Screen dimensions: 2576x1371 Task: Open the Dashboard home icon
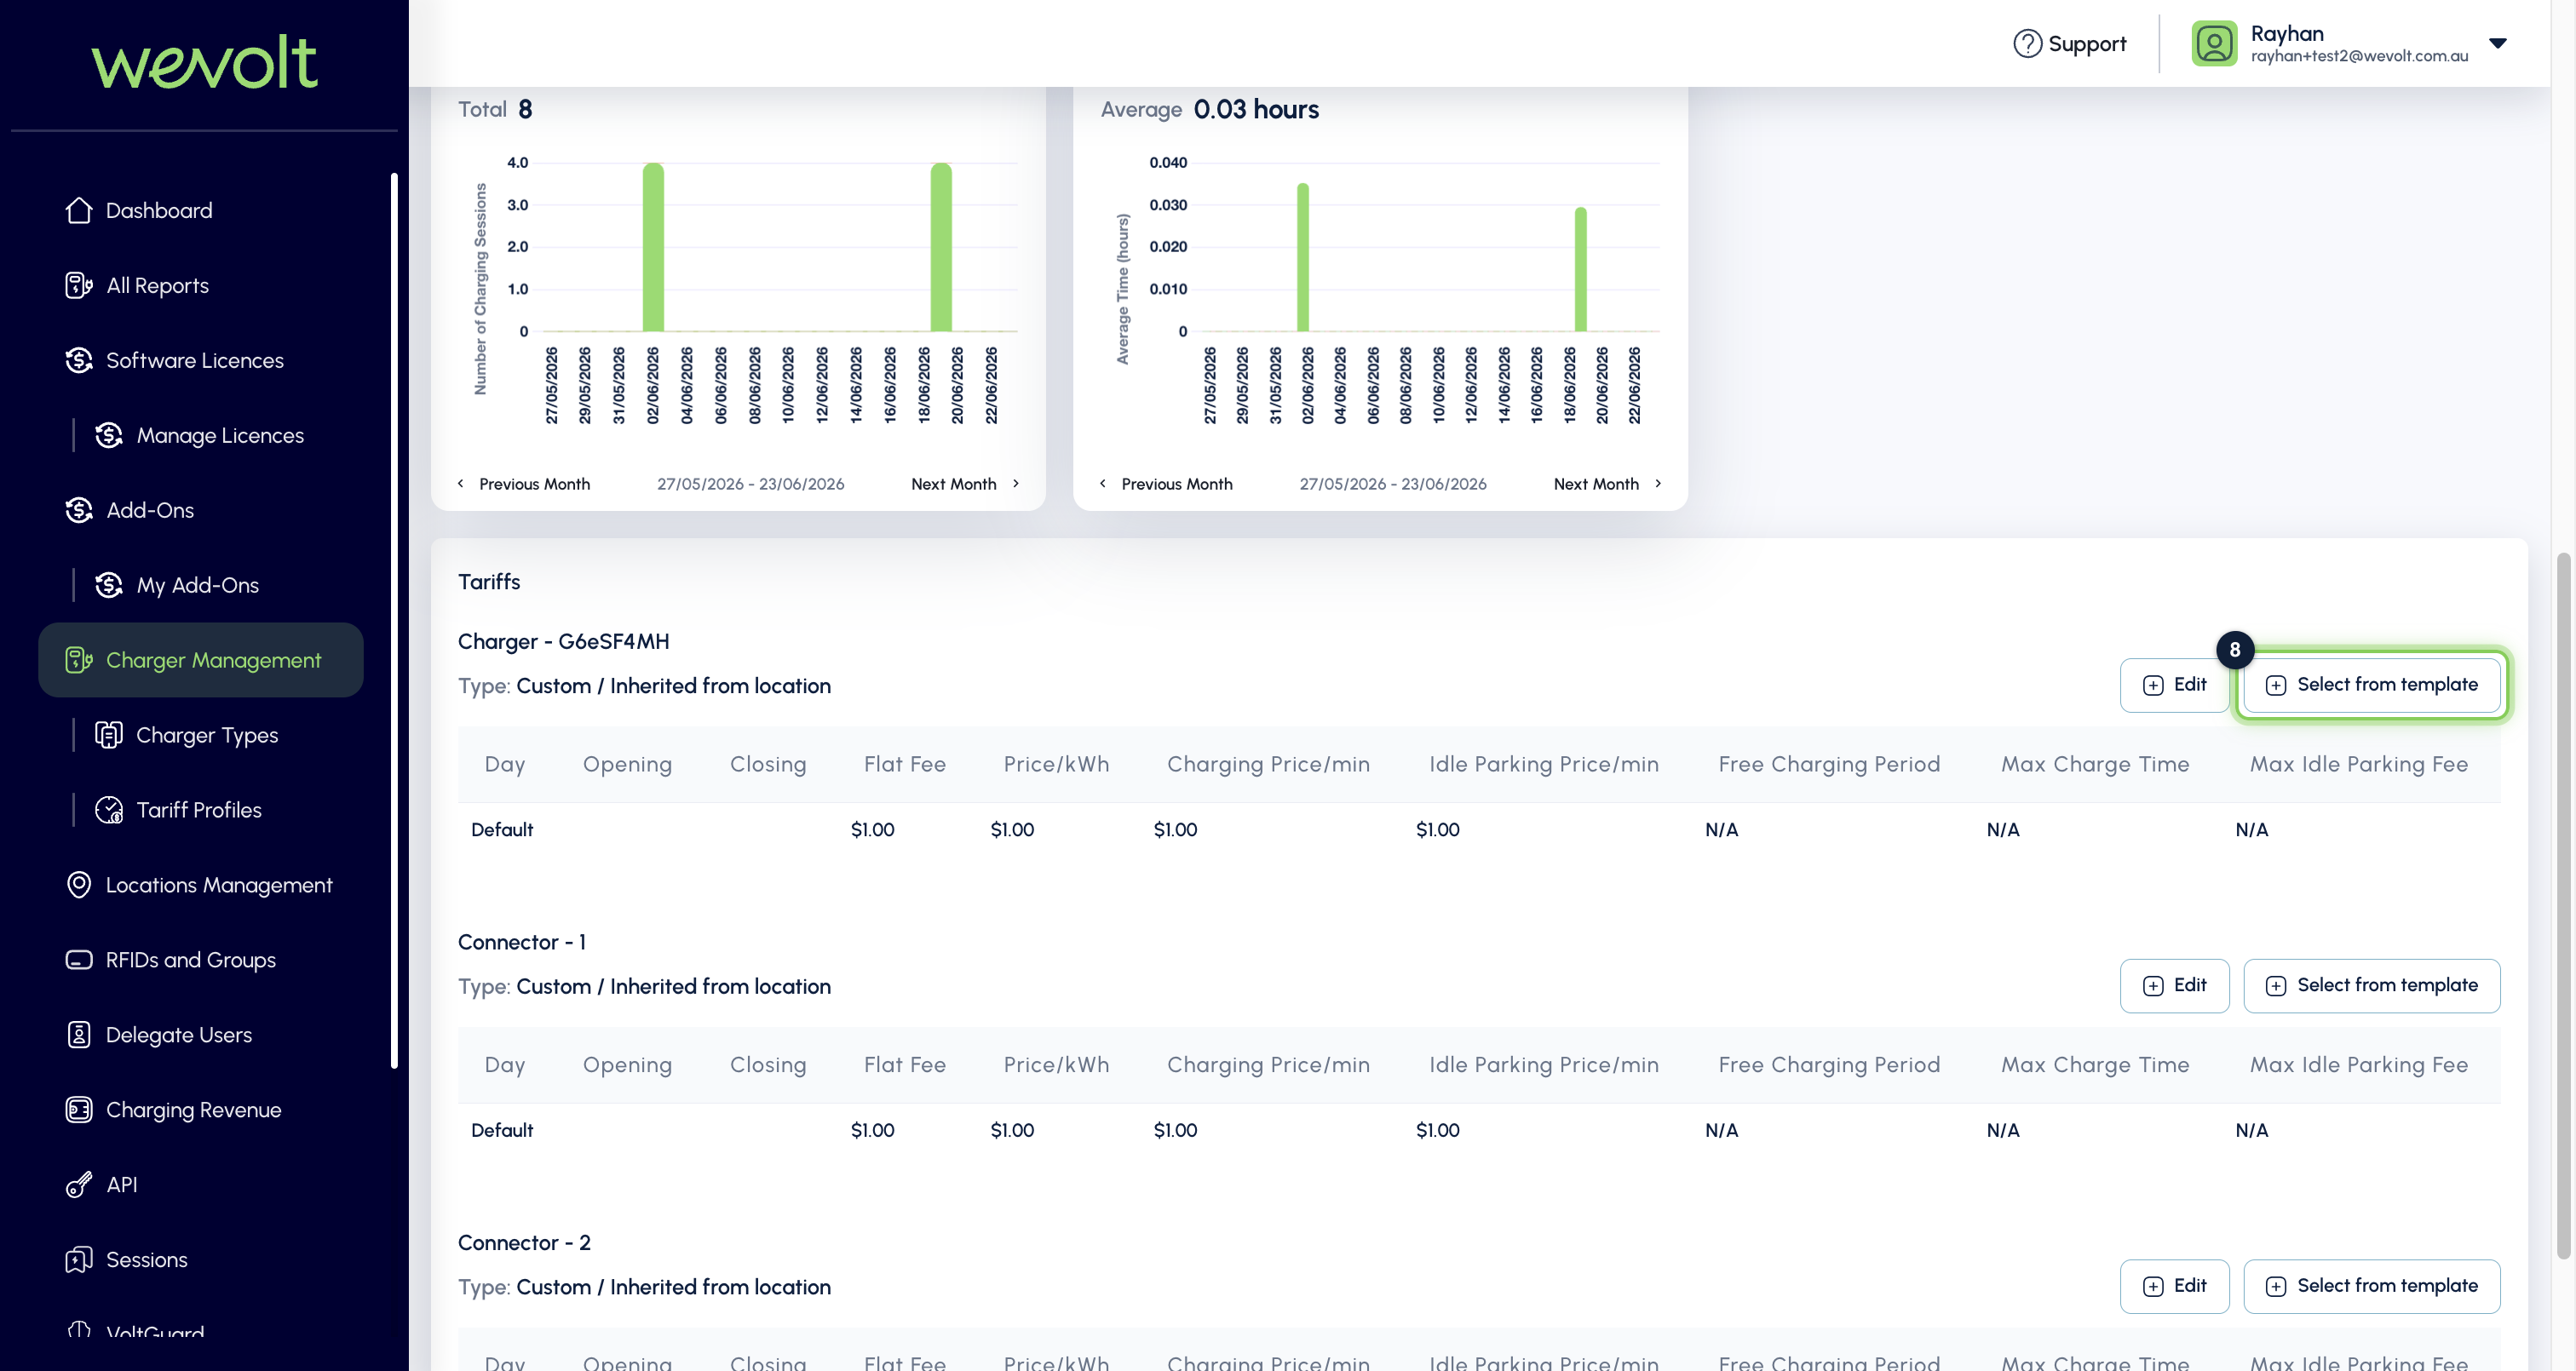tap(79, 210)
